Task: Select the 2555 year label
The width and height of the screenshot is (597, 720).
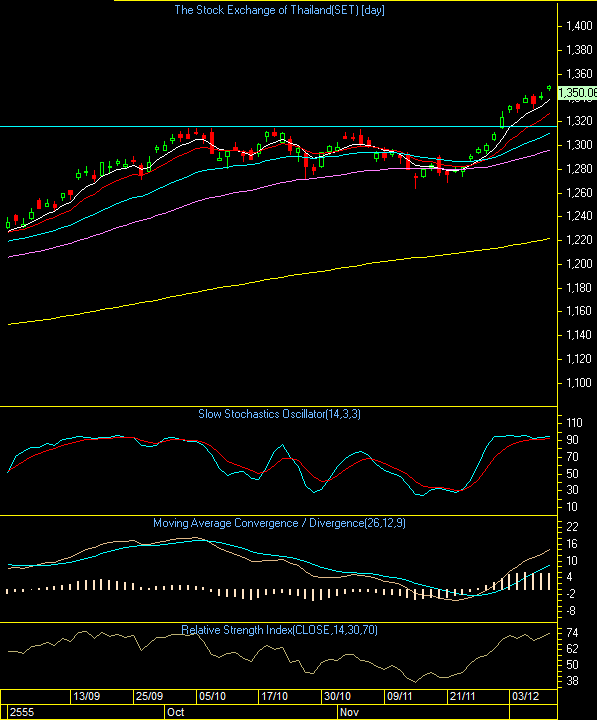Action: coord(22,712)
